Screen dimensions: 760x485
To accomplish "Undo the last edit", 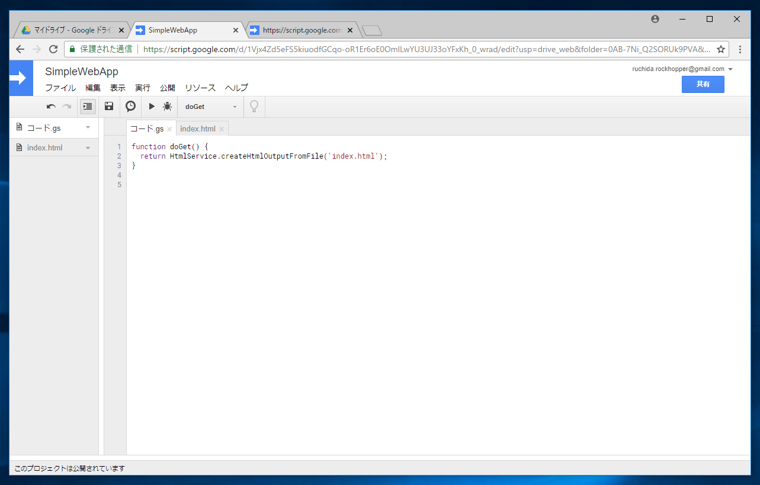I will 51,107.
